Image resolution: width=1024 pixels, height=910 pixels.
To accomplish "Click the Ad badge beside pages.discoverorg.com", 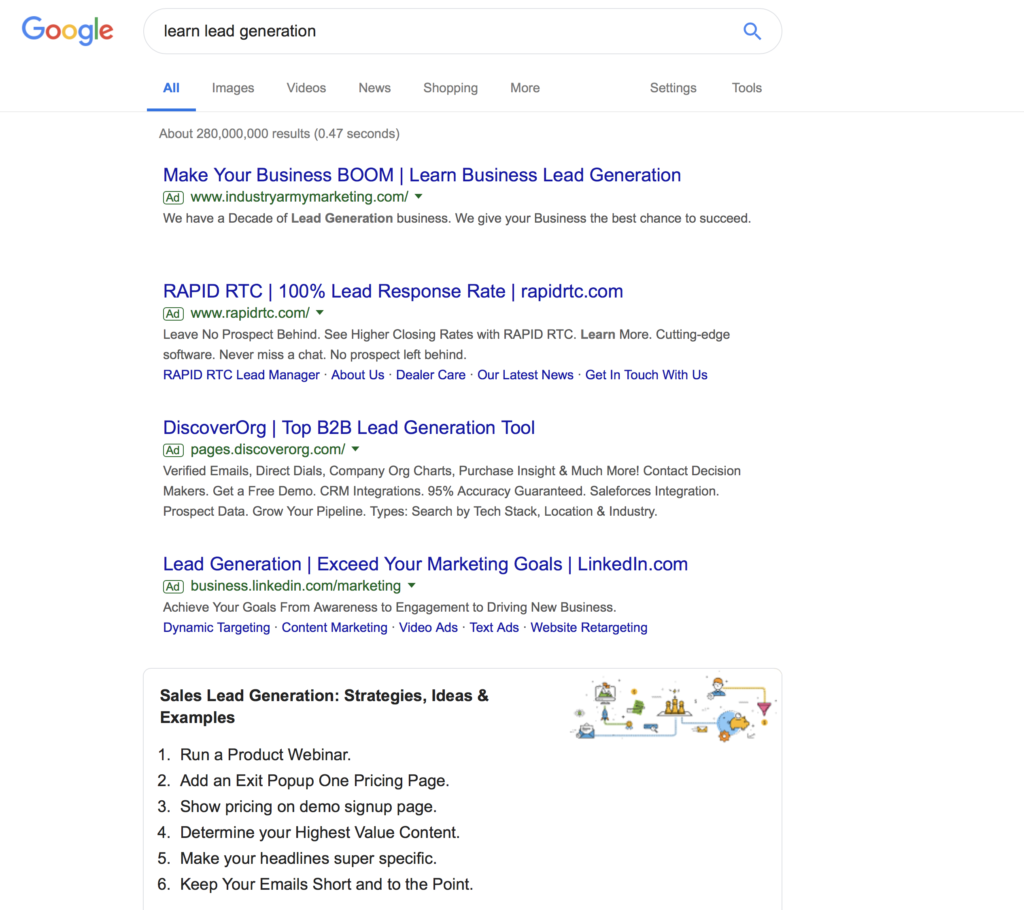I will click(173, 450).
